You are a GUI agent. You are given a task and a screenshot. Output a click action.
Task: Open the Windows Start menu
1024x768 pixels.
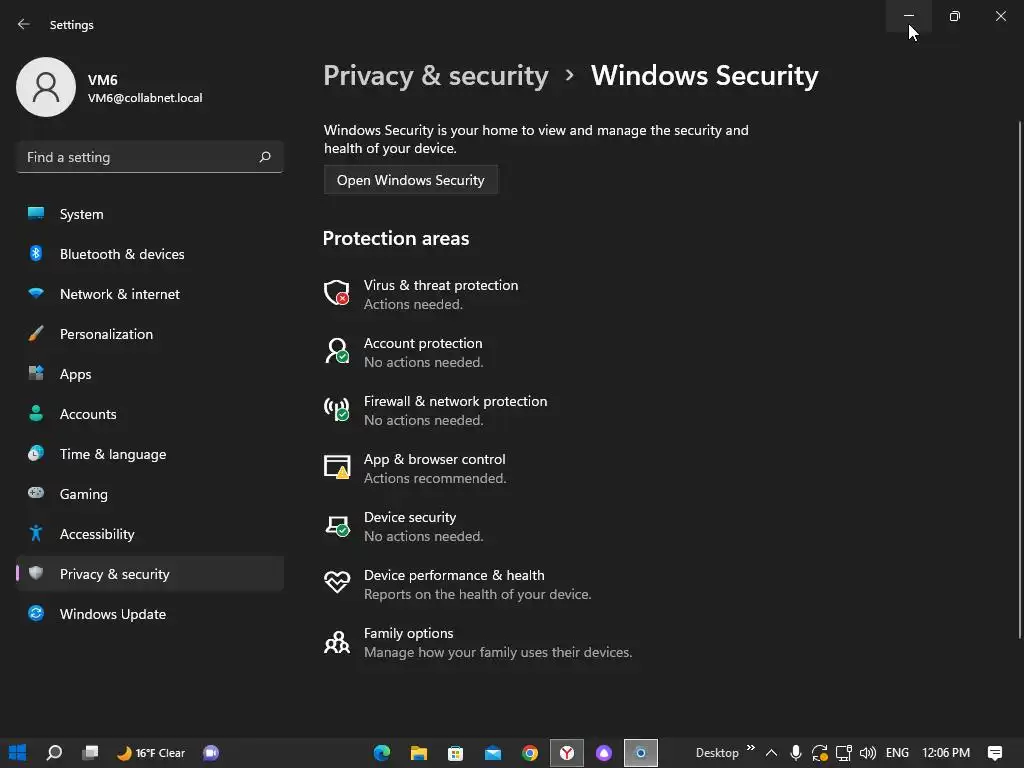pos(17,752)
